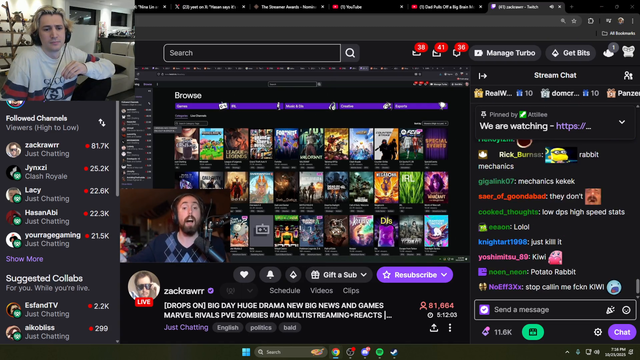Open Chrome media controls icon

[609, 21]
